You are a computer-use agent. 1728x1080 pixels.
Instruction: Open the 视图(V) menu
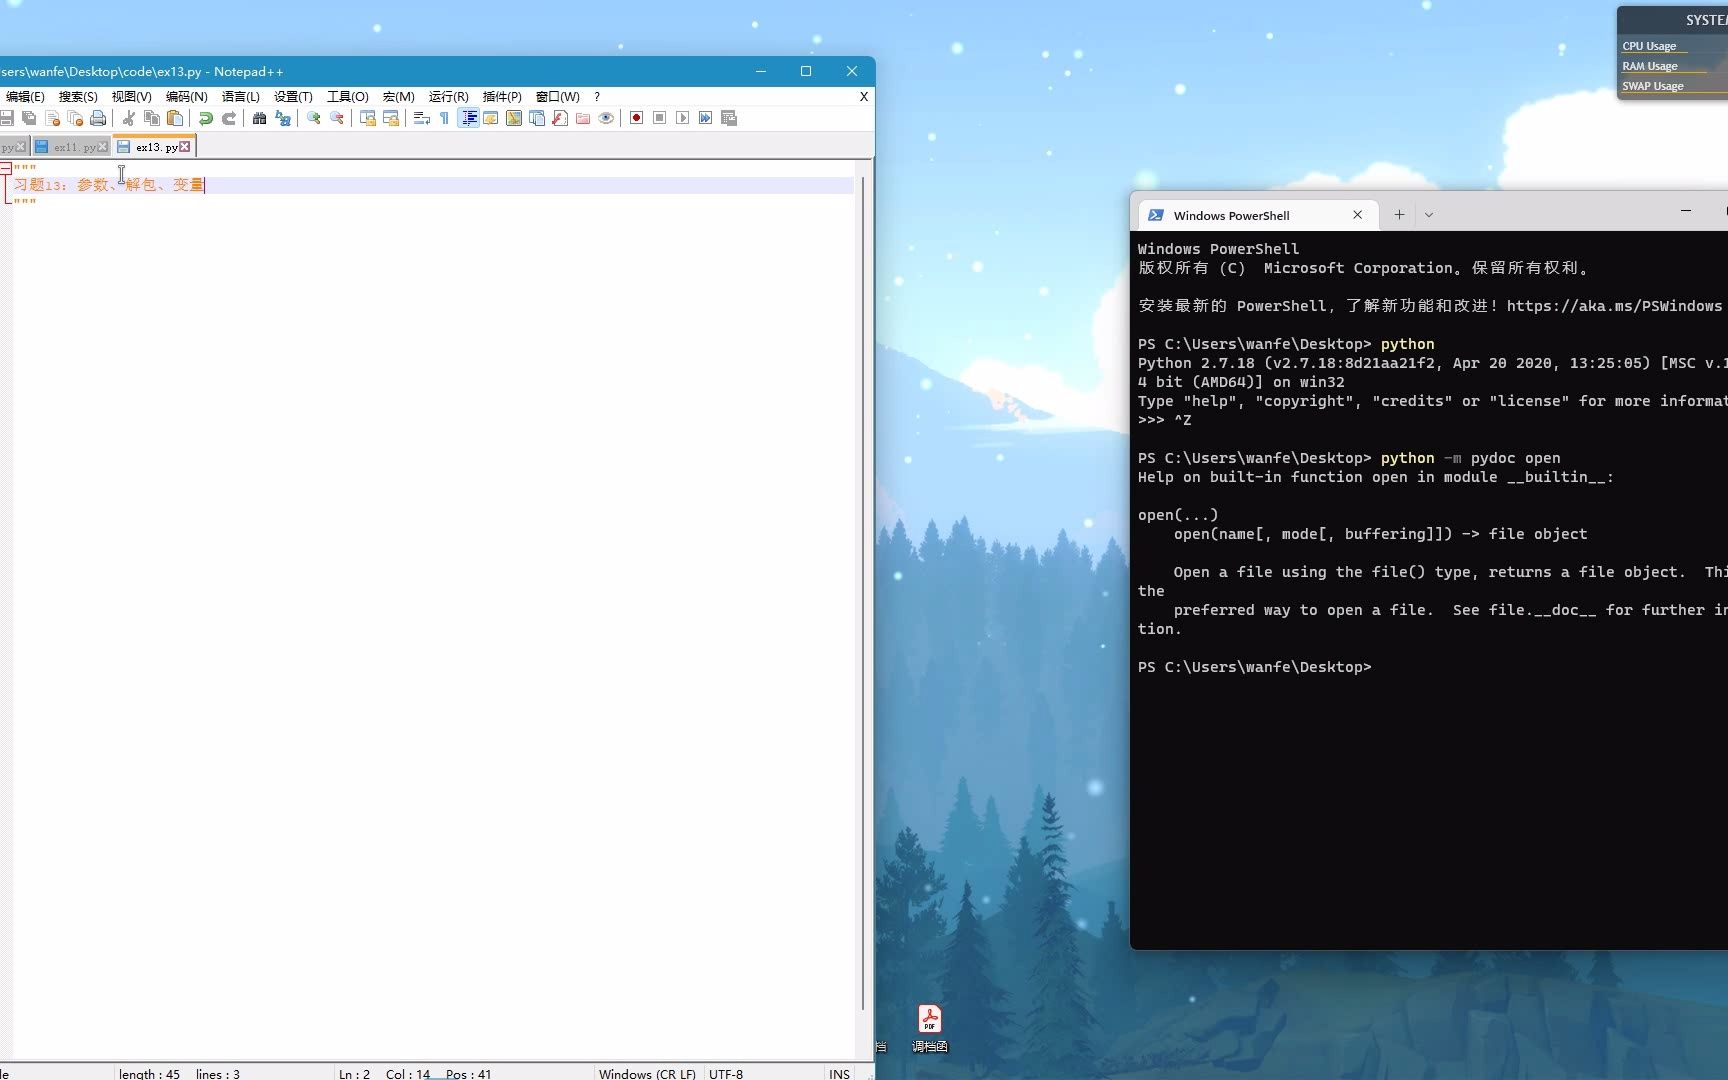click(131, 97)
